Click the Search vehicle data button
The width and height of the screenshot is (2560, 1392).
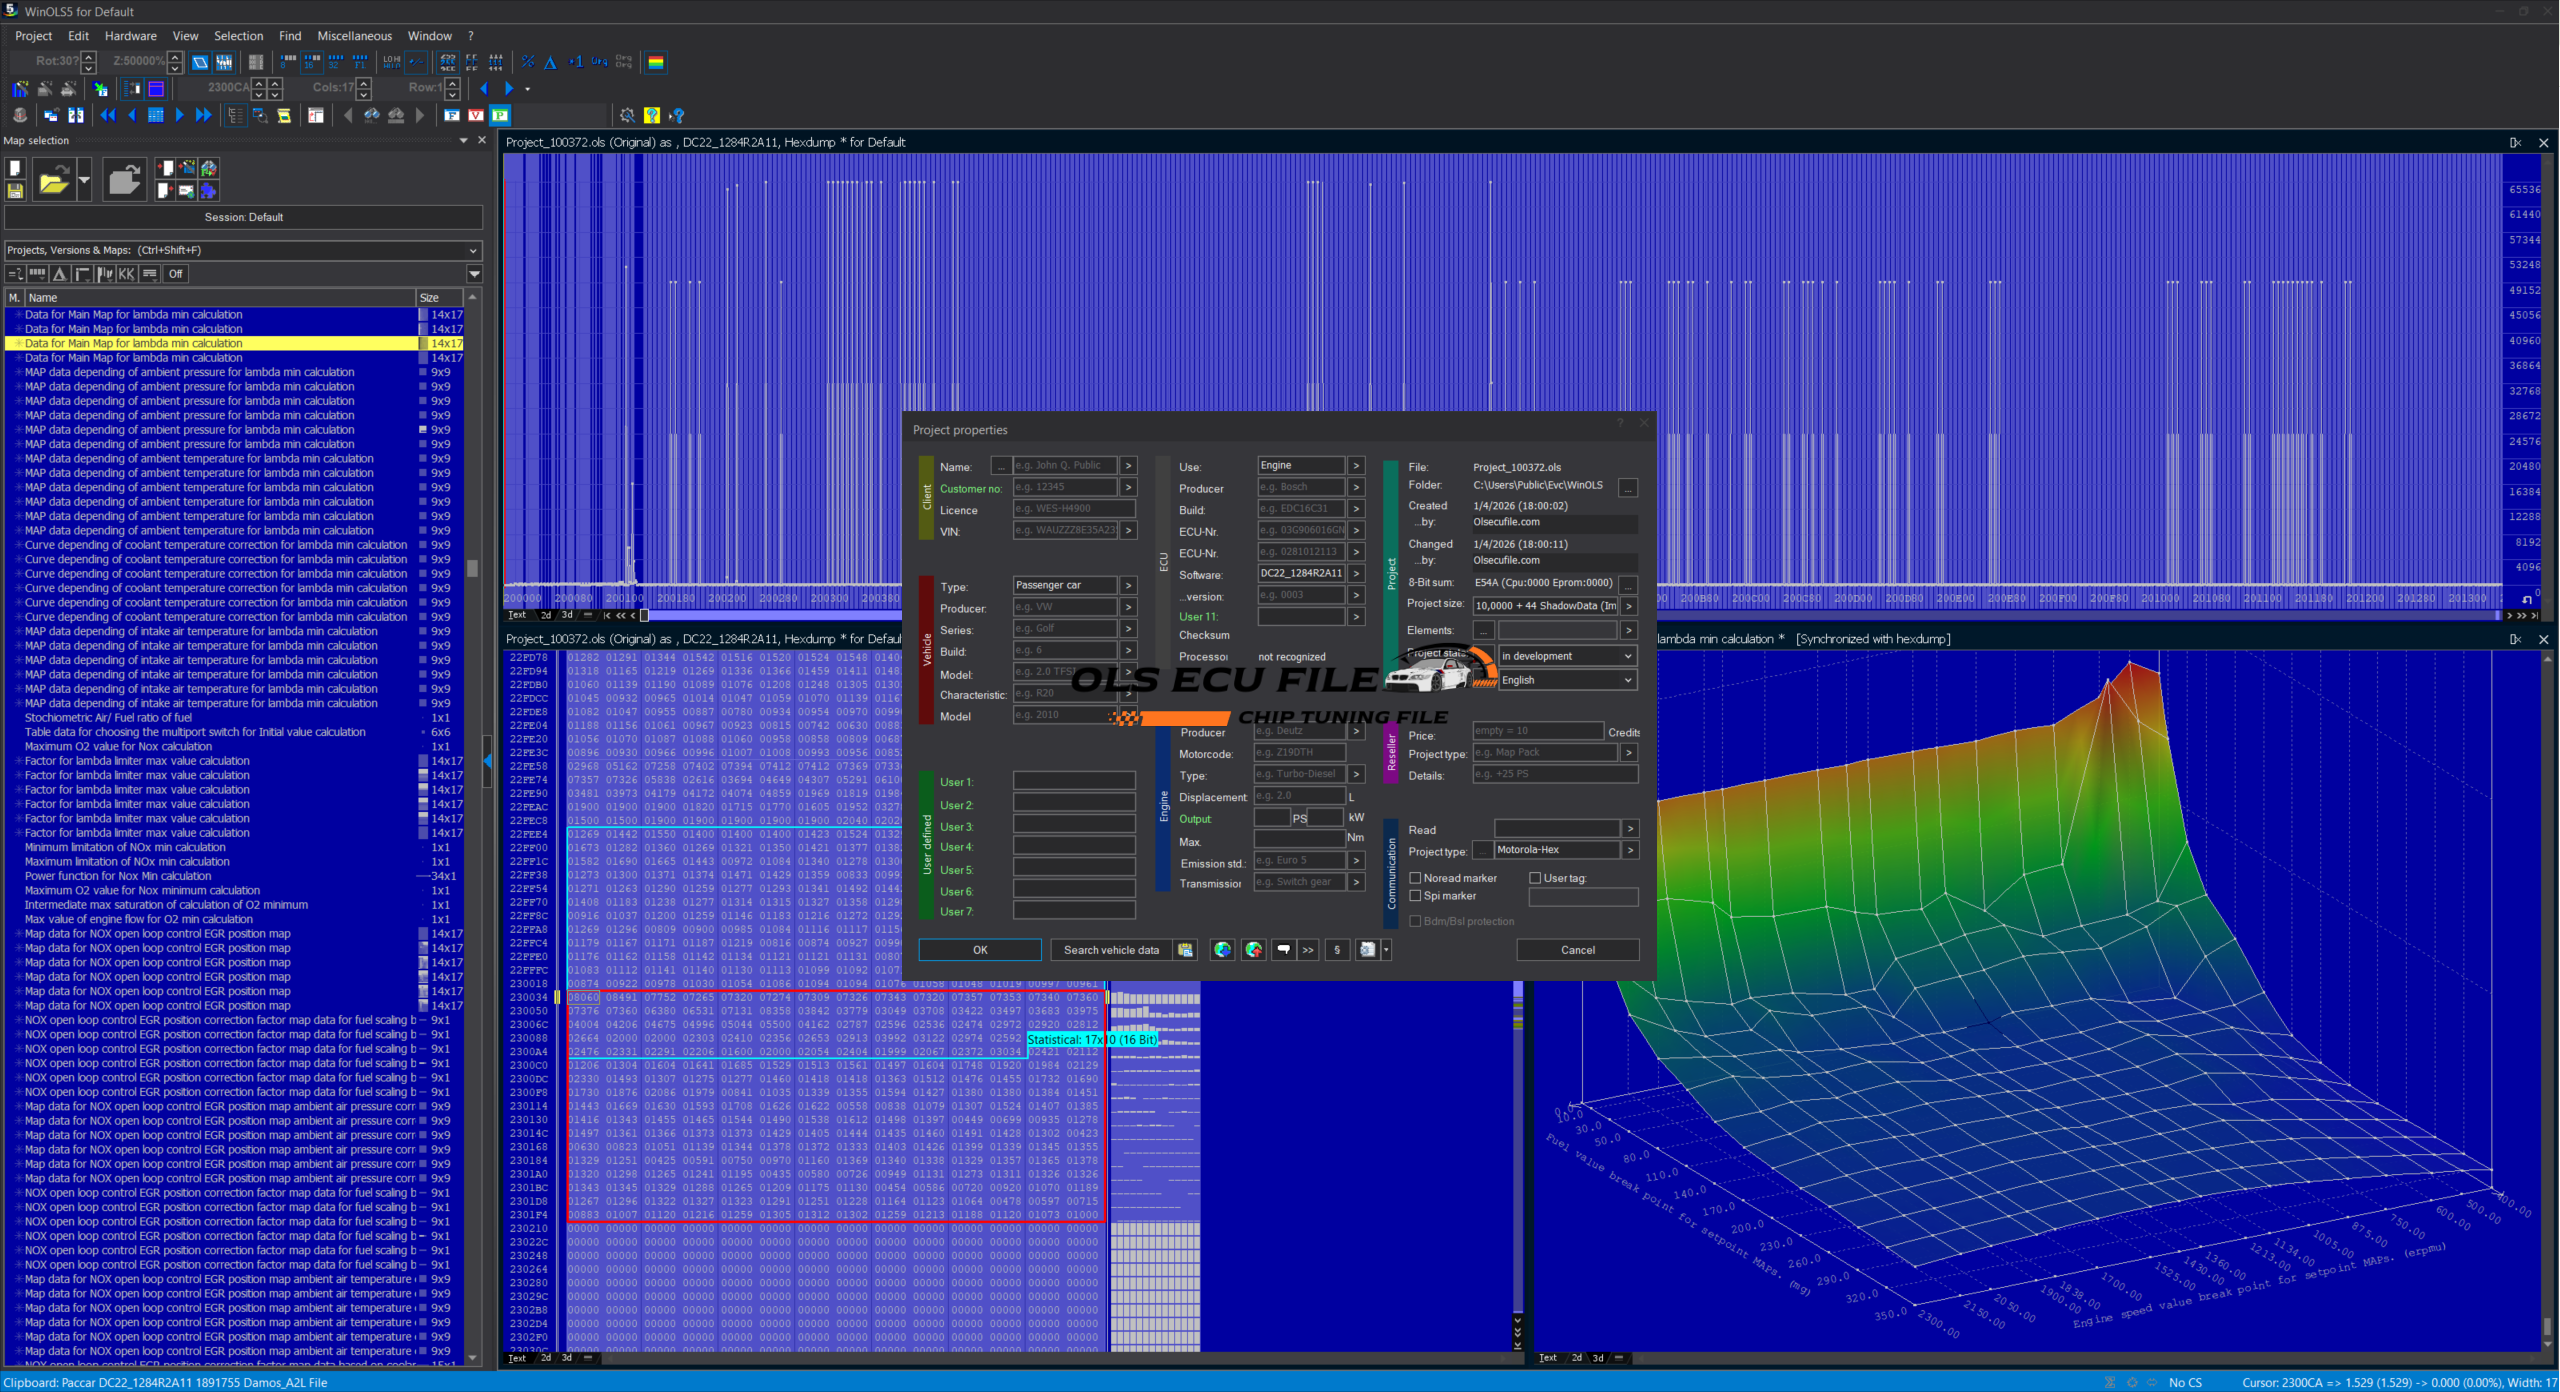1111,950
